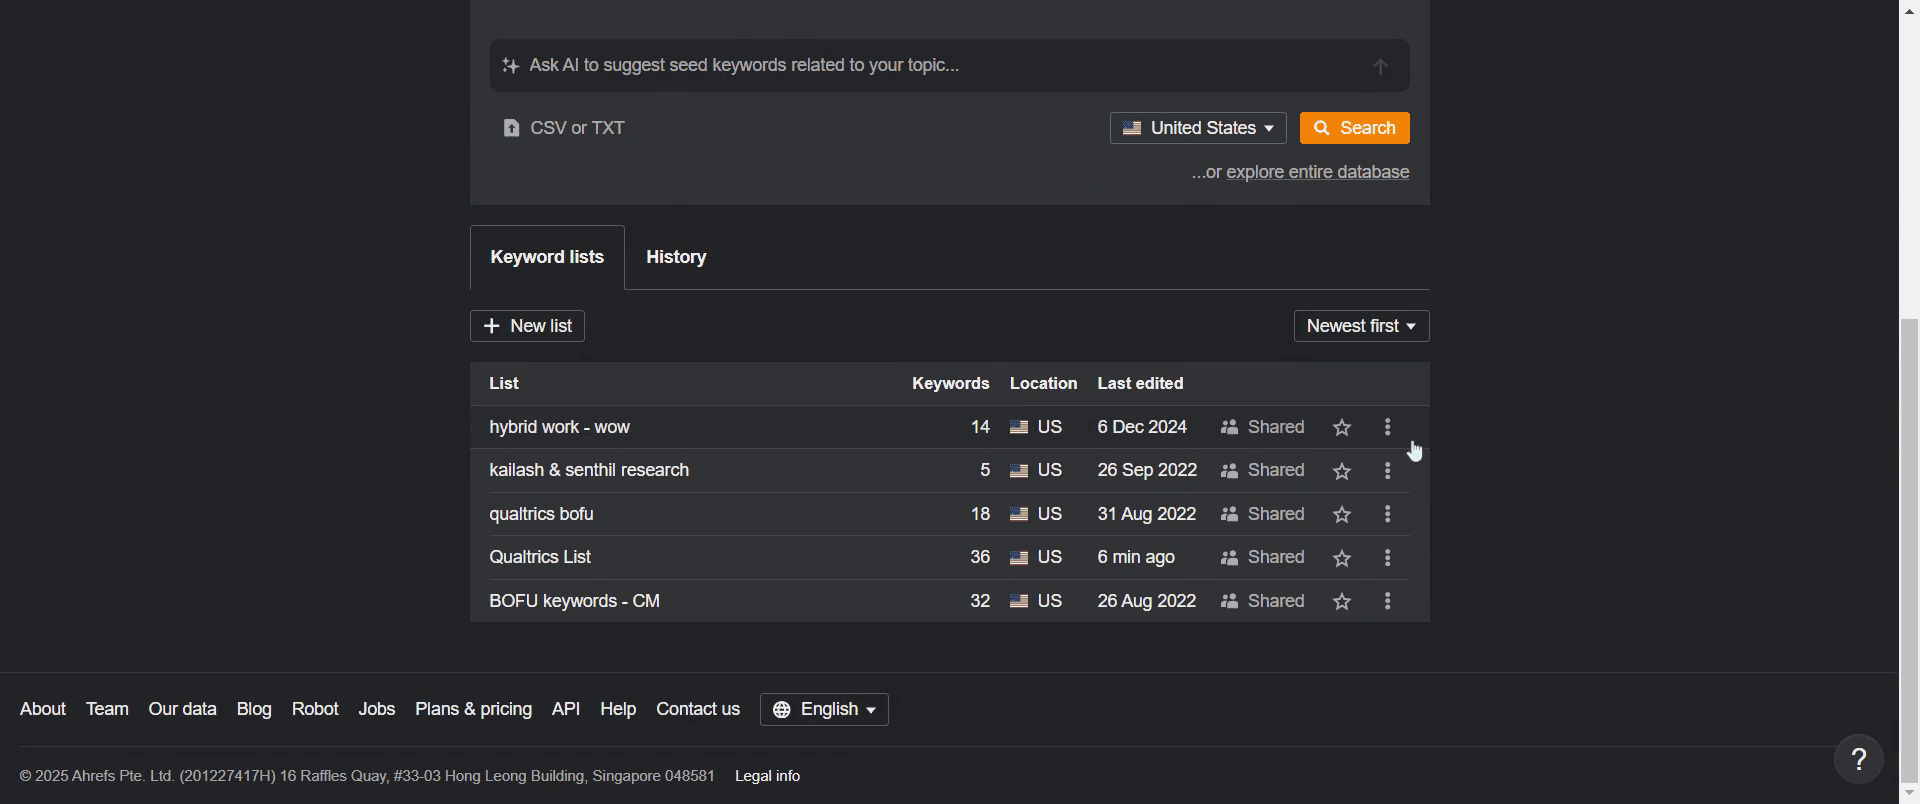The image size is (1920, 804).
Task: Click the Shared people icon for hybrid work - wow
Action: click(x=1230, y=428)
